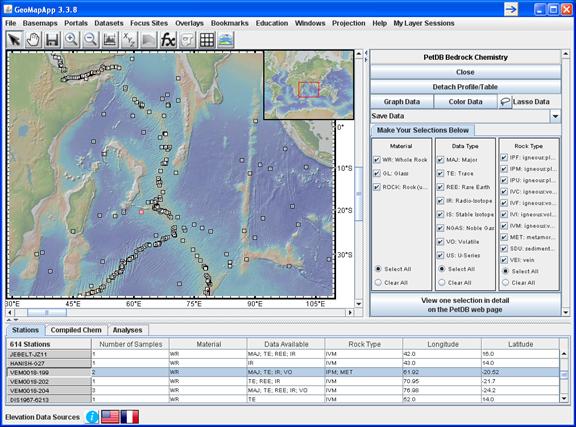Uncheck MET: metamorphic rock type

pos(504,237)
